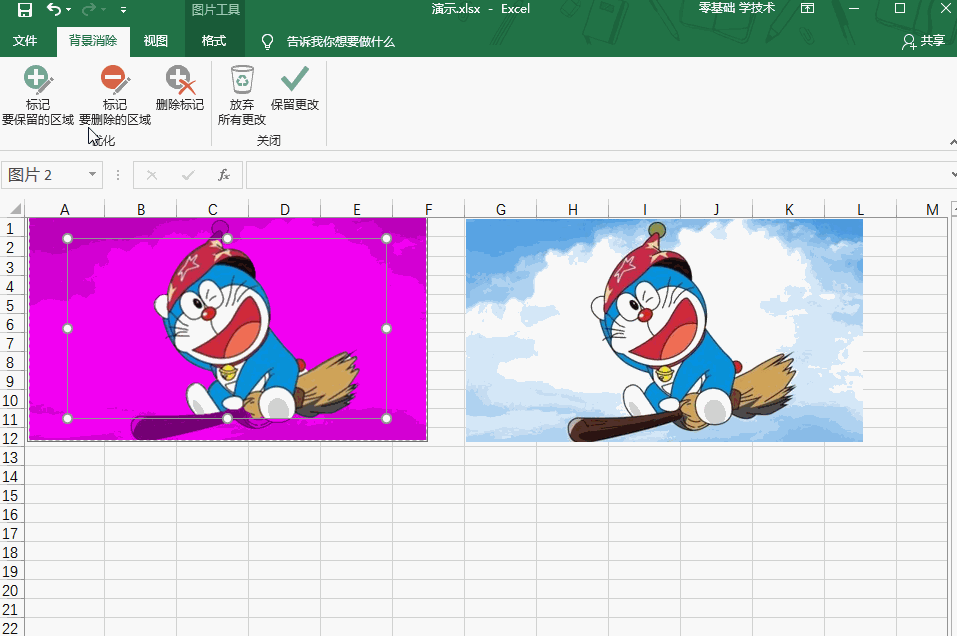The width and height of the screenshot is (957, 636).
Task: Switch to 视图 (View) tab
Action: coord(156,41)
